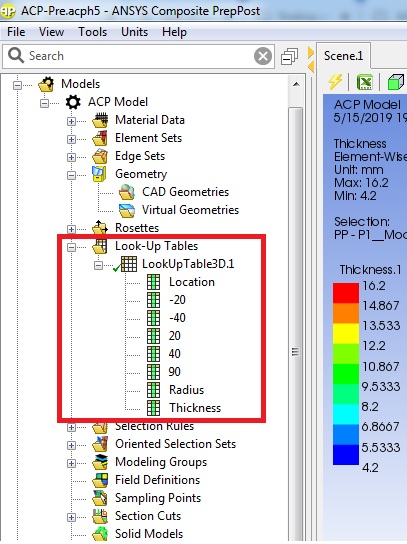Click the Solid Models icon

(x=100, y=534)
